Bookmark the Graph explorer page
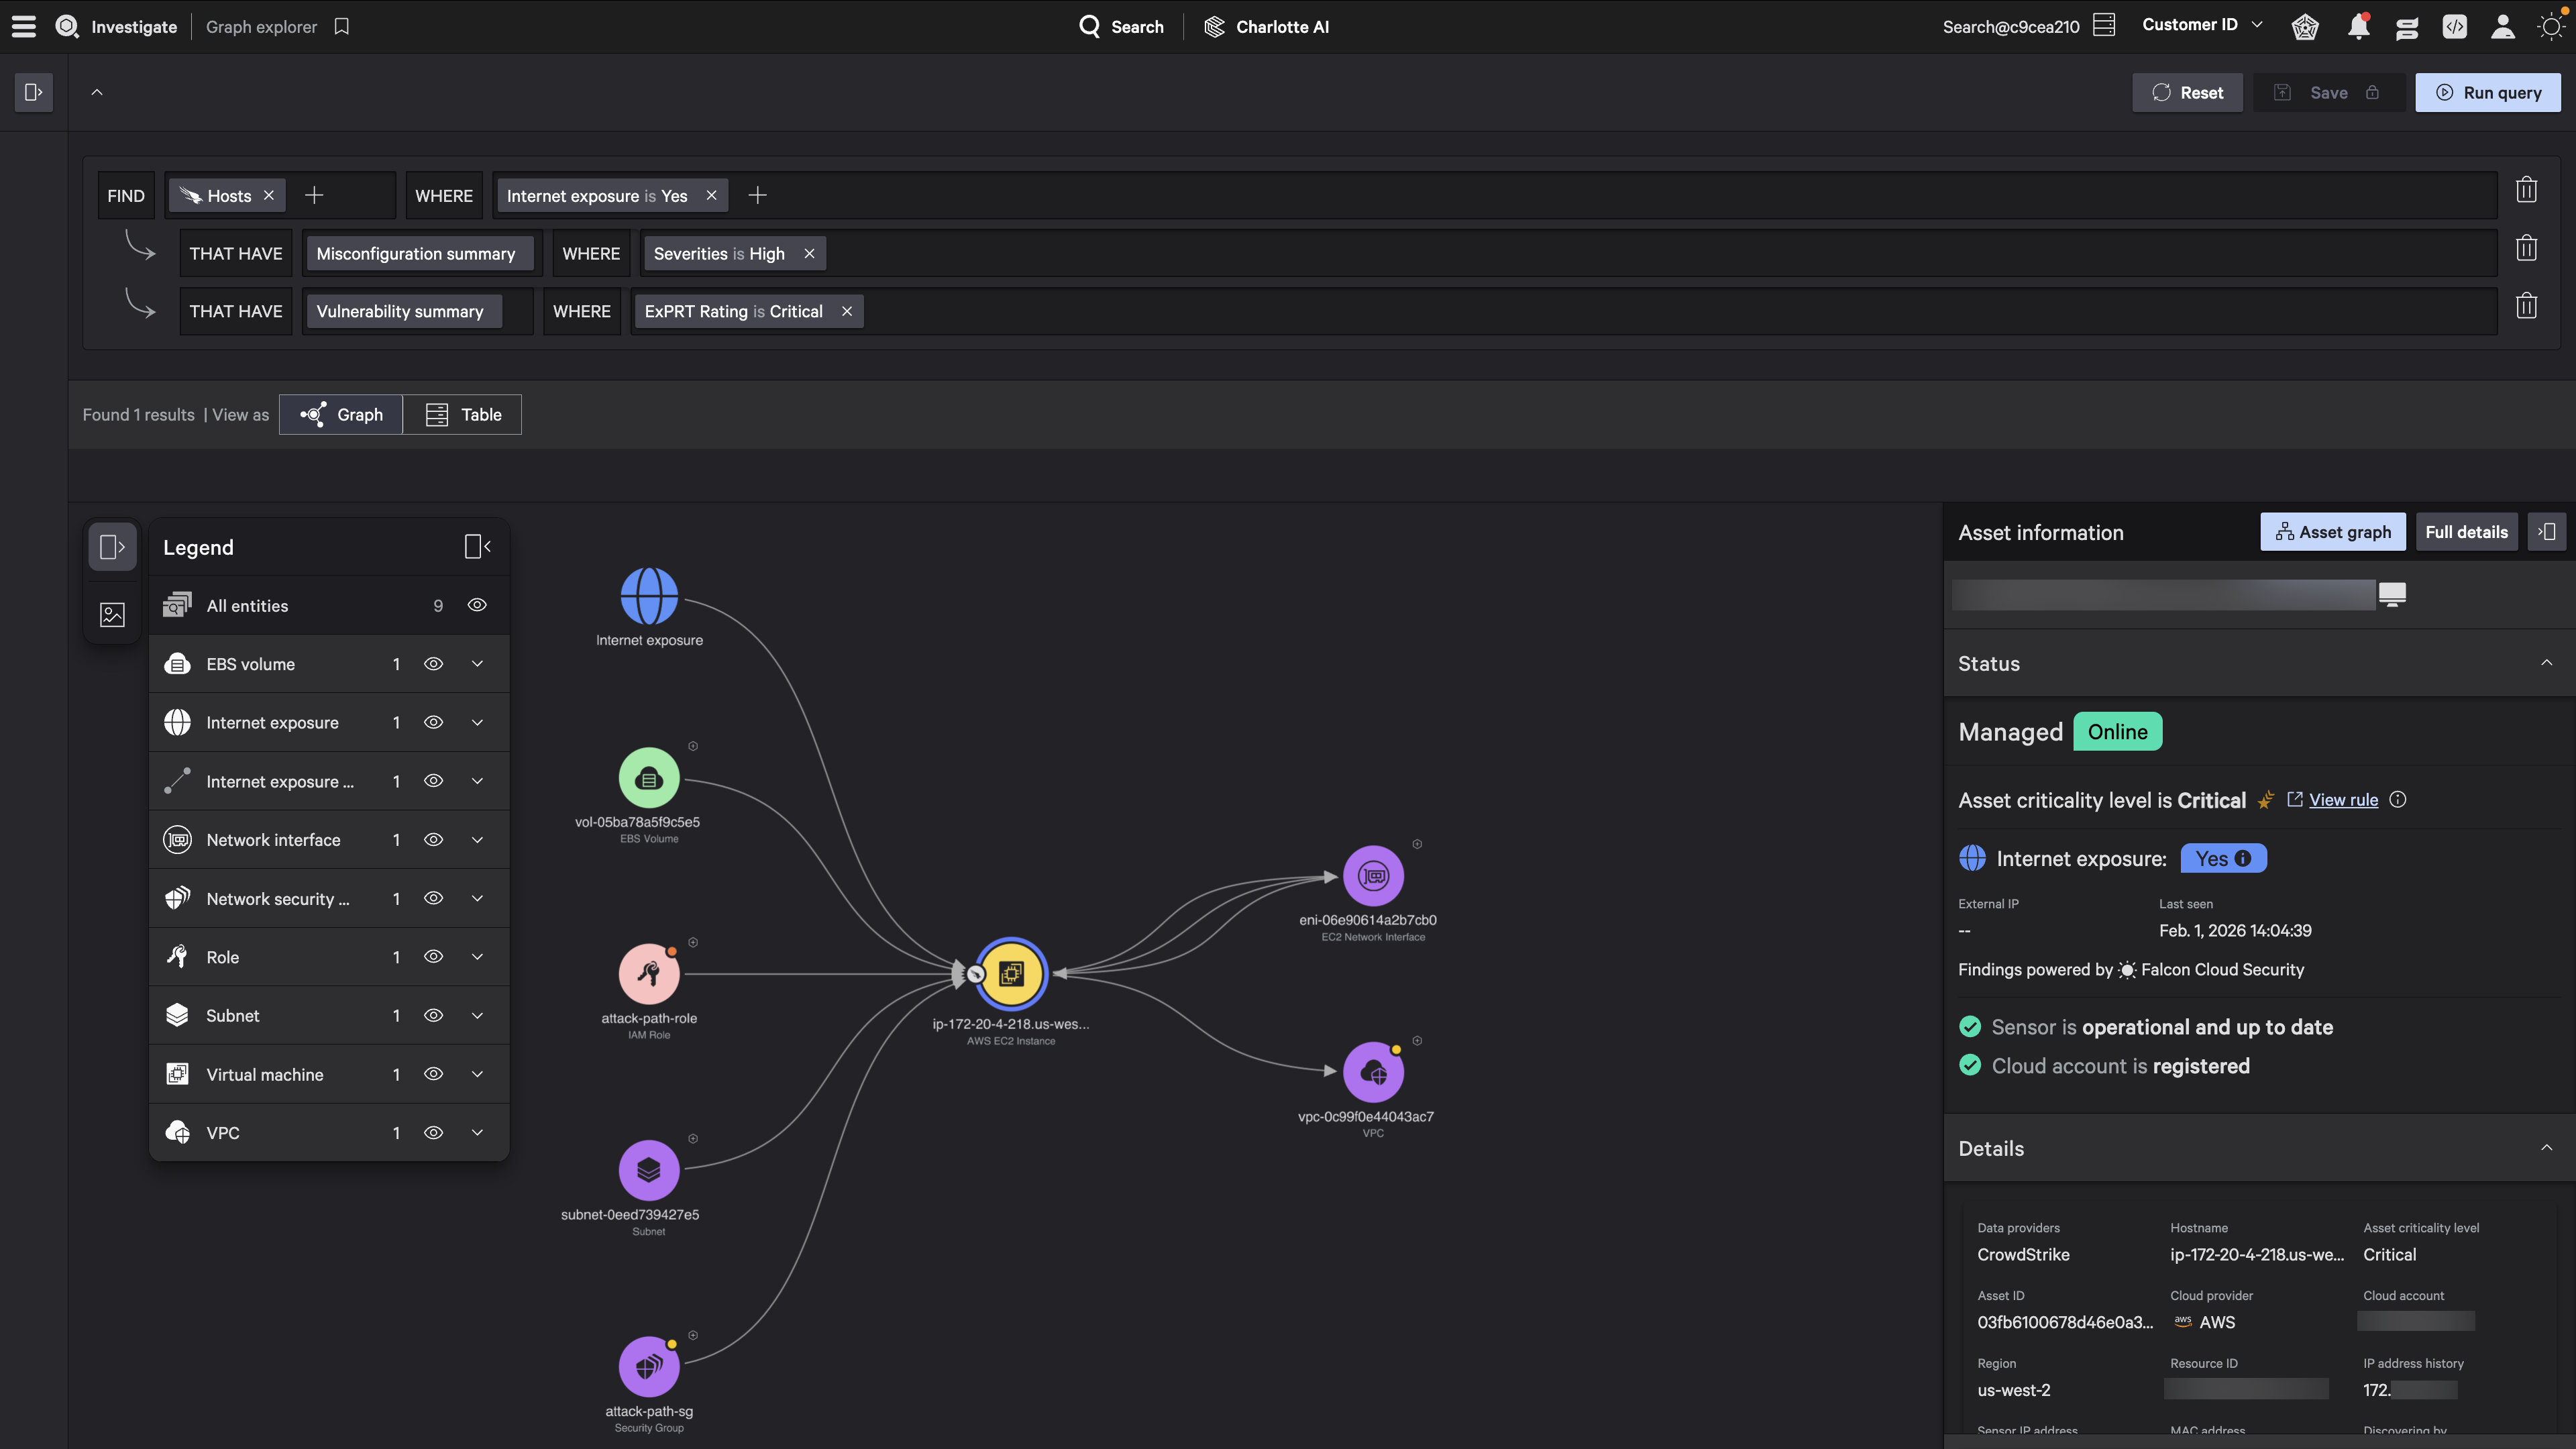2576x1449 pixels. point(342,26)
